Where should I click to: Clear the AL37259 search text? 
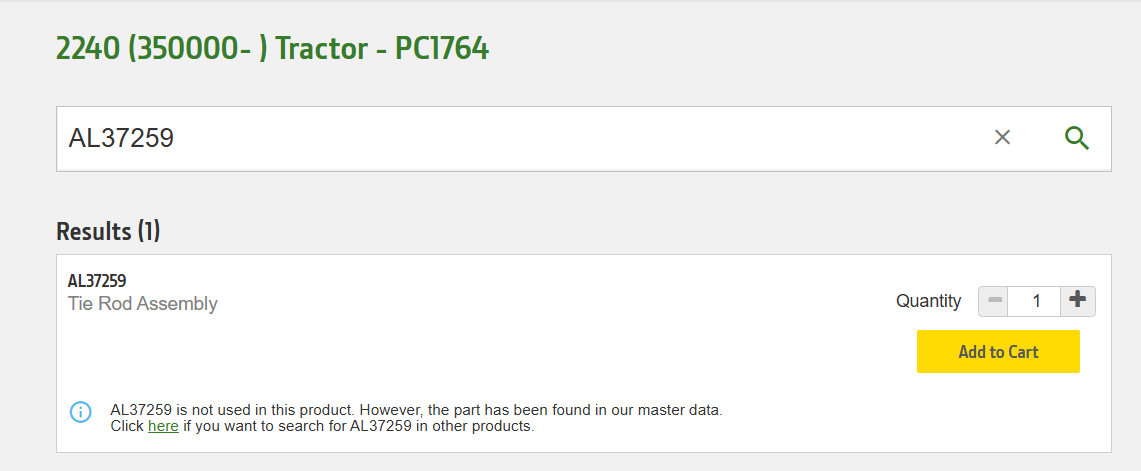point(1002,138)
